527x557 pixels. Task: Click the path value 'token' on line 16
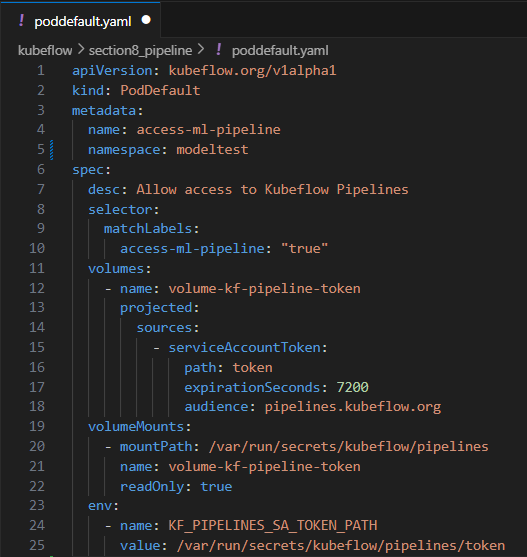coord(253,368)
